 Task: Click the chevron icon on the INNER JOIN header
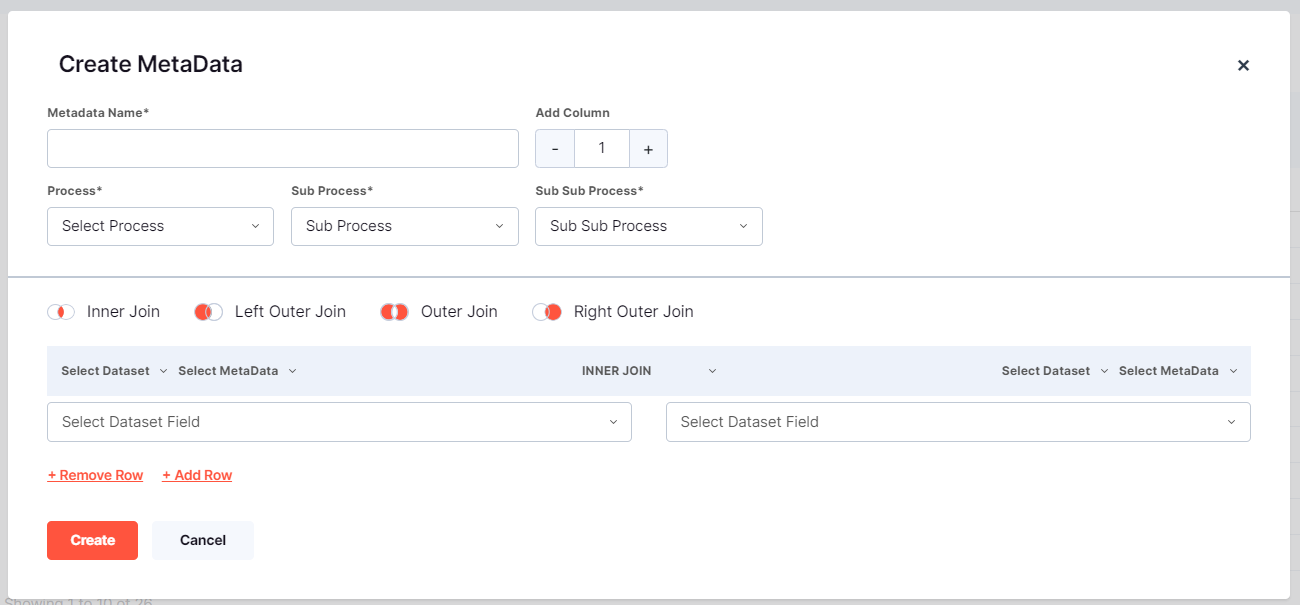[x=712, y=370]
